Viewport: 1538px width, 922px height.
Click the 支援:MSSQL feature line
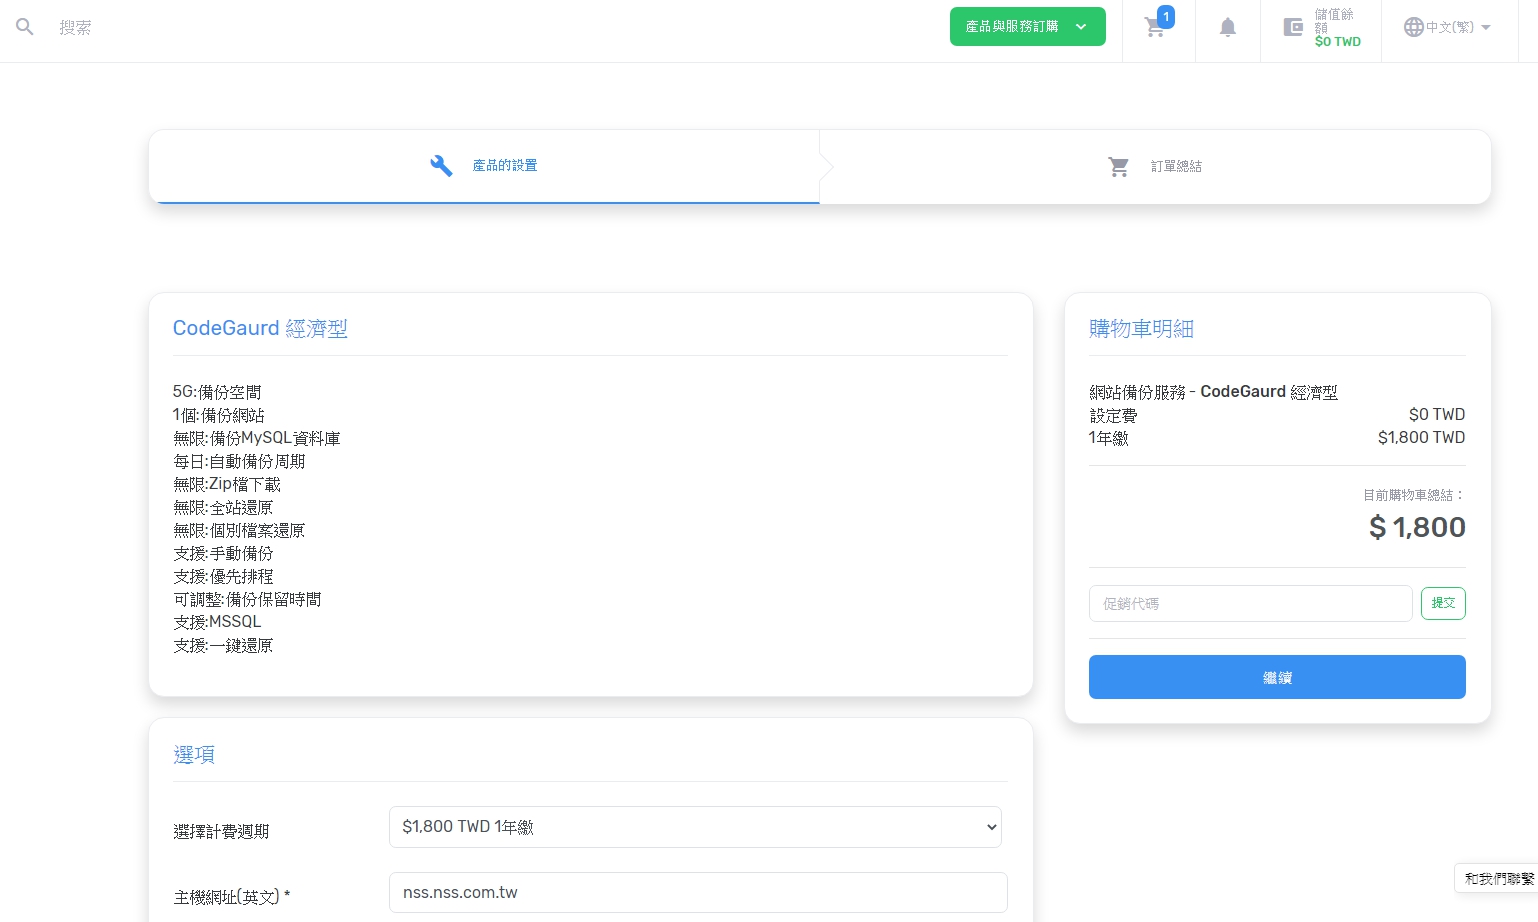tap(217, 622)
